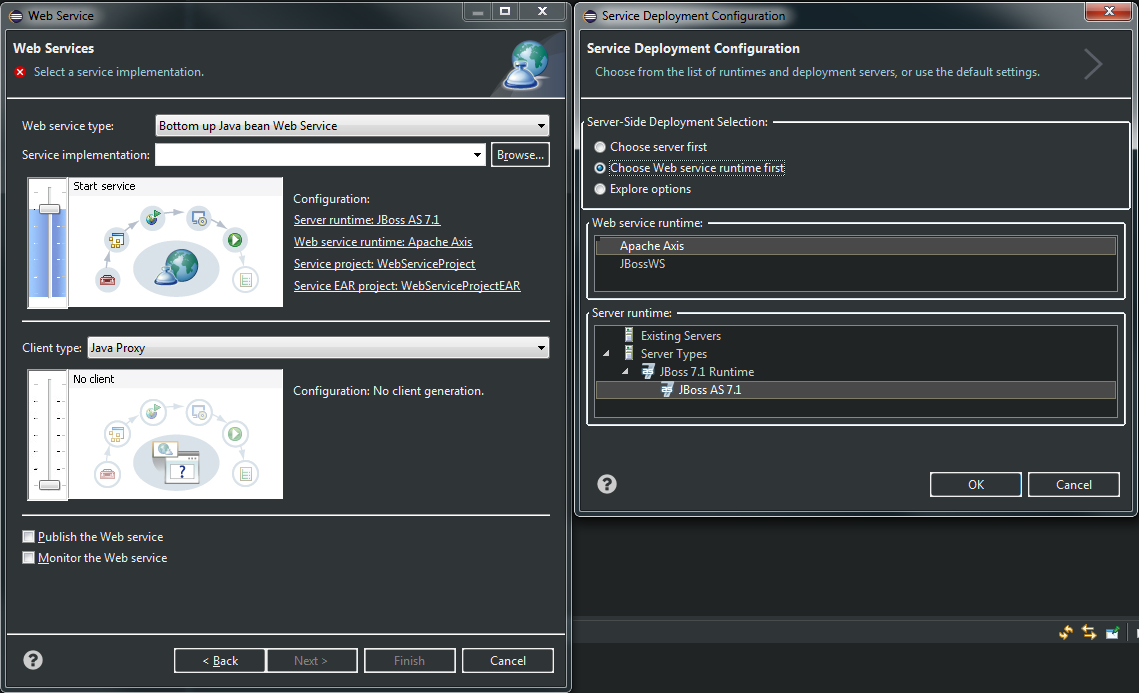Click the No client slider handle
The height and width of the screenshot is (693, 1139).
point(49,485)
